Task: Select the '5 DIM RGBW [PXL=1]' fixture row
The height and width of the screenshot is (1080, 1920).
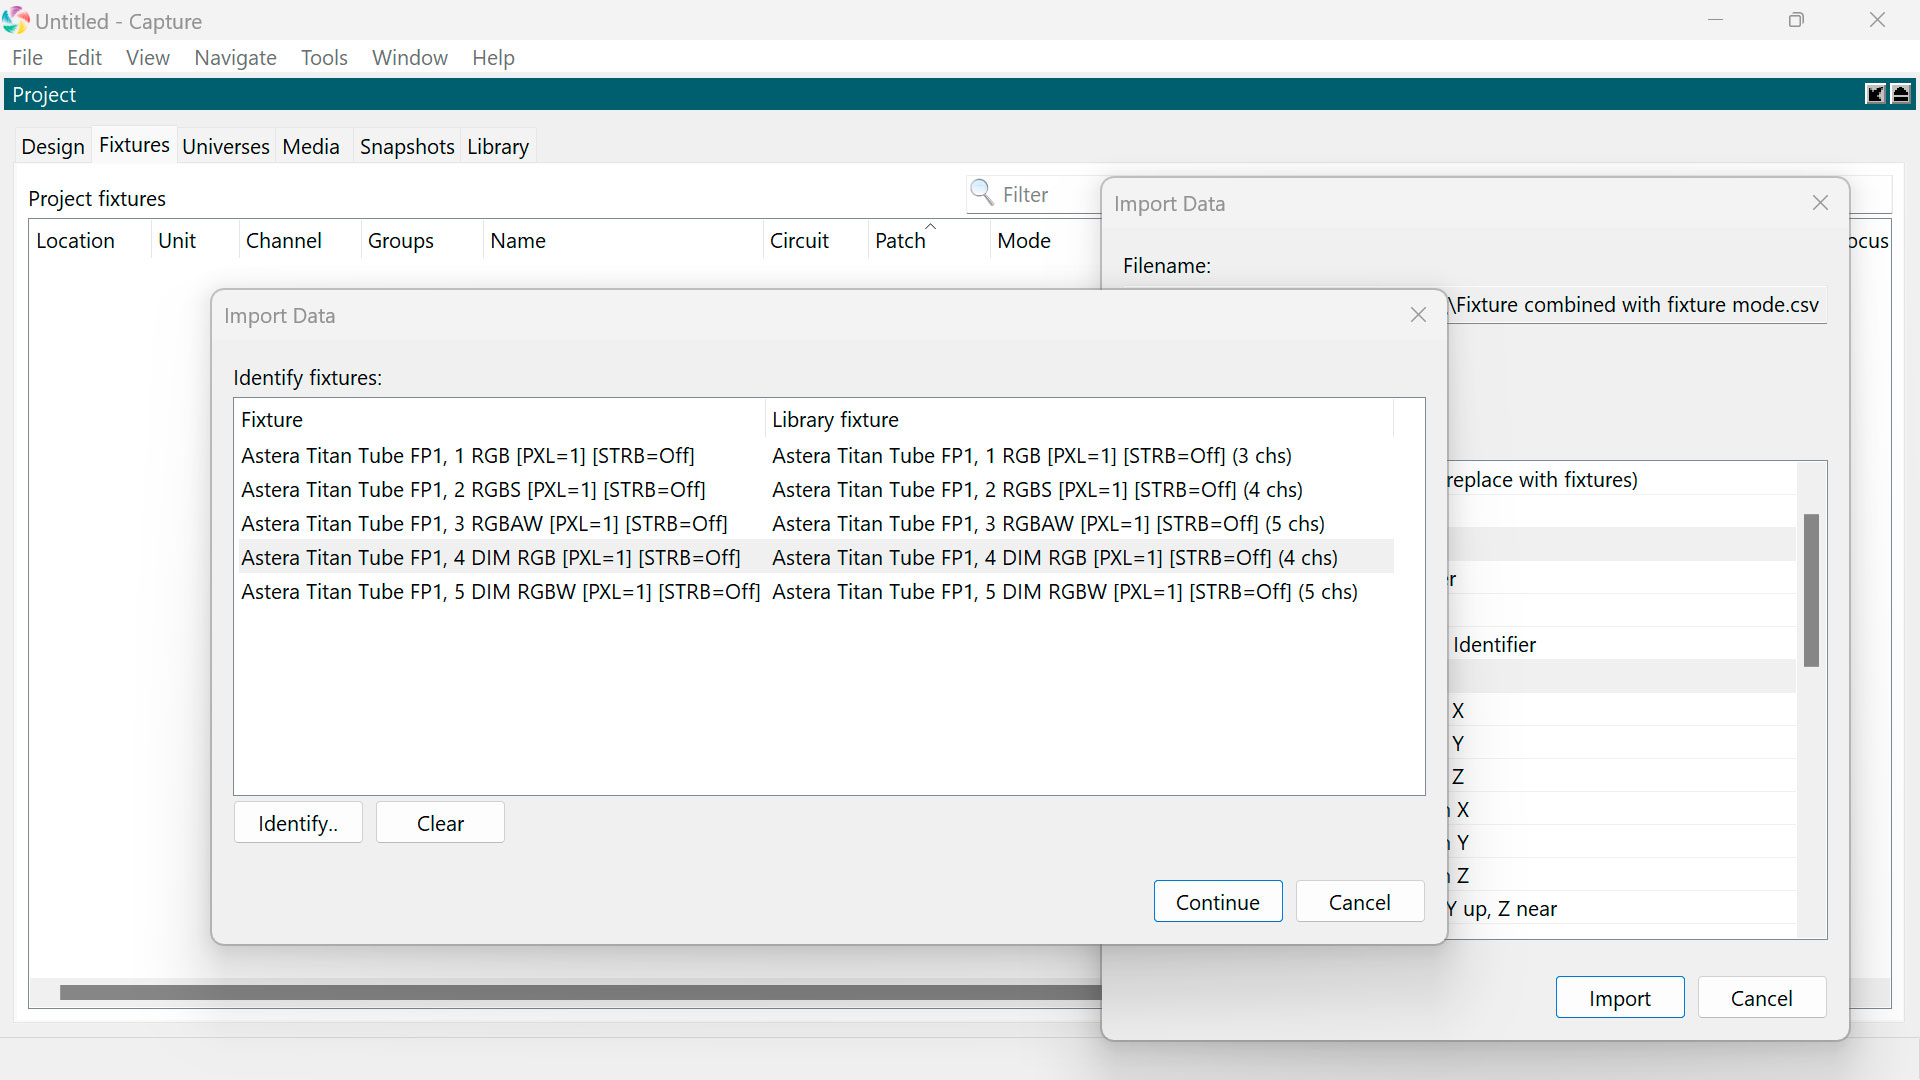Action: (x=500, y=592)
